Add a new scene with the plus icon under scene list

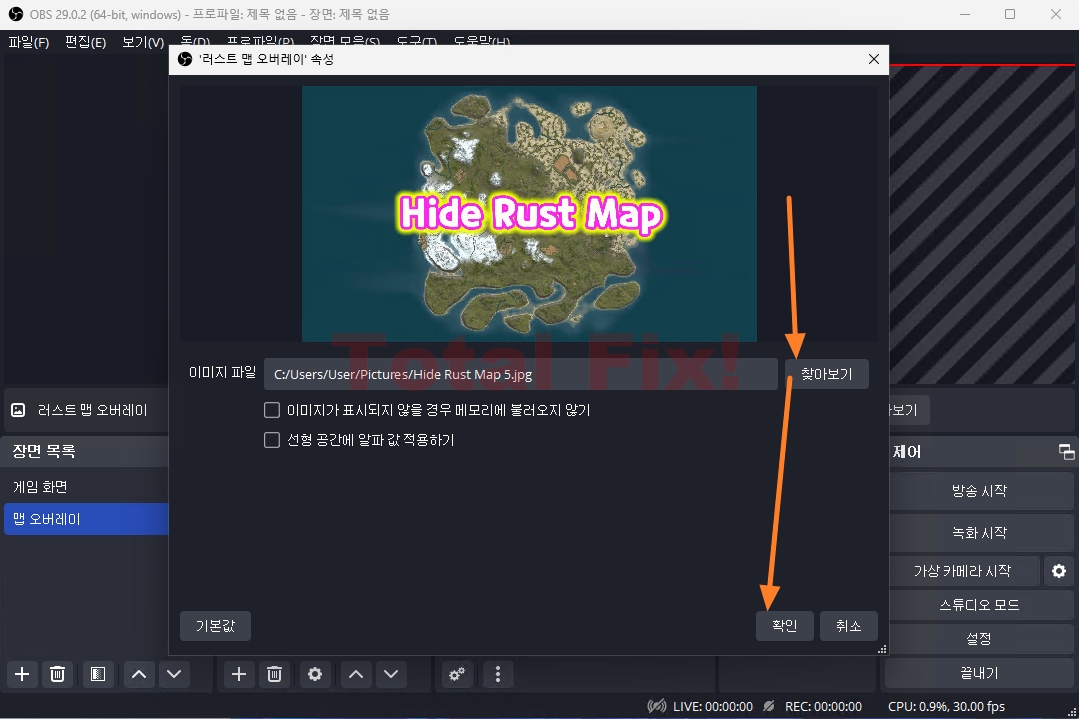(22, 674)
